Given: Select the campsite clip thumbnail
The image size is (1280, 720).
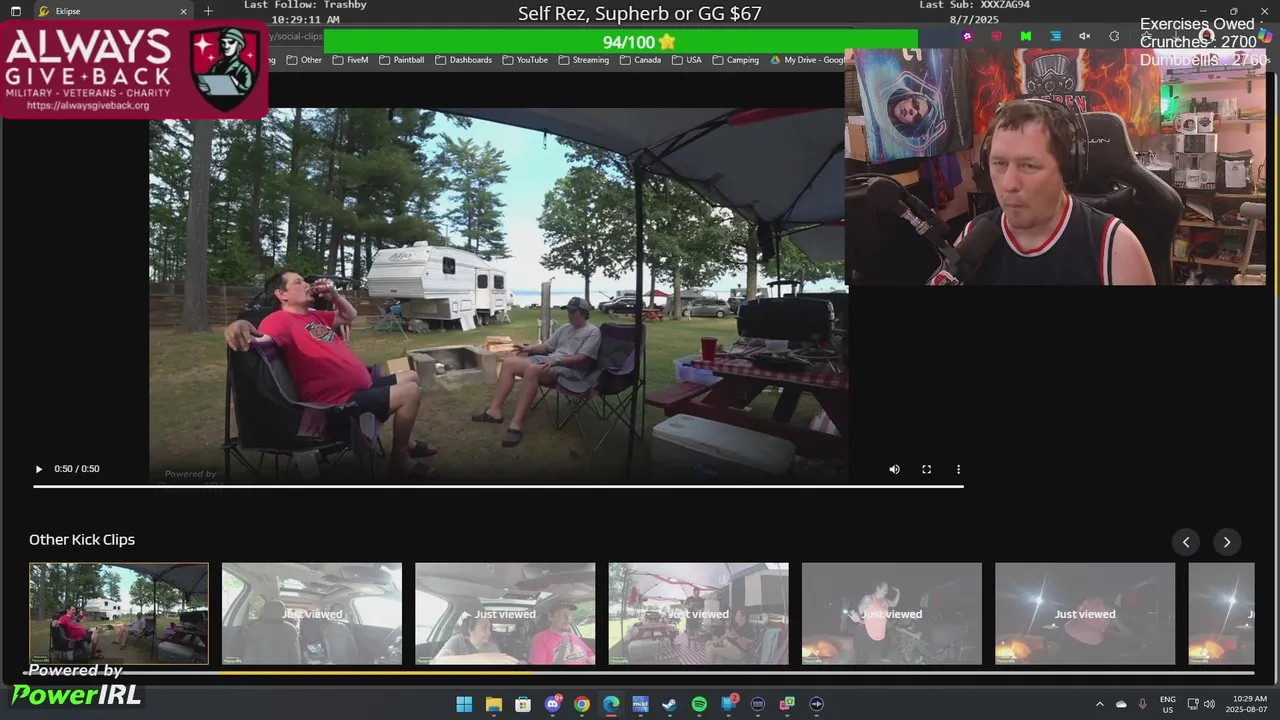Looking at the screenshot, I should click(119, 613).
